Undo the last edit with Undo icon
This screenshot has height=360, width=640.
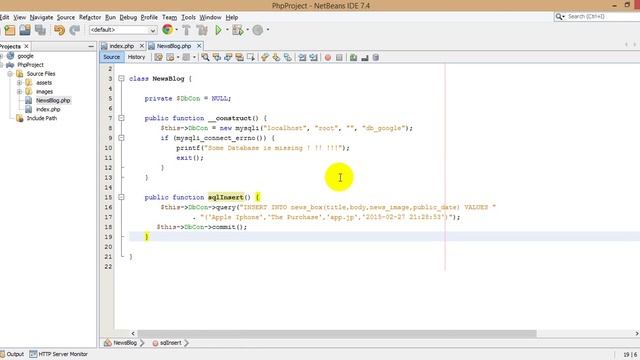(60, 30)
